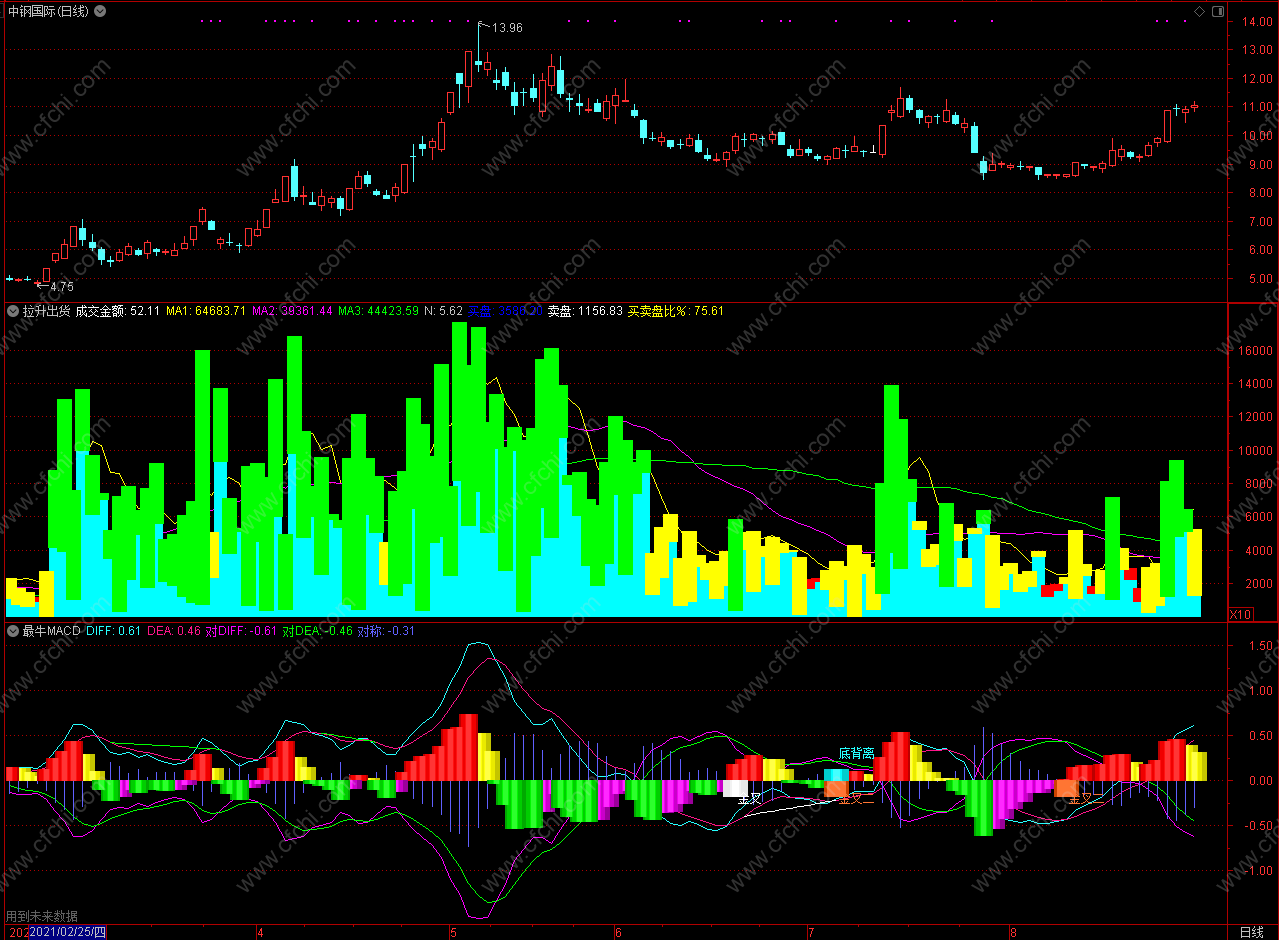Click the diamond marker icon at top right
Image resolution: width=1279 pixels, height=940 pixels.
1199,11
